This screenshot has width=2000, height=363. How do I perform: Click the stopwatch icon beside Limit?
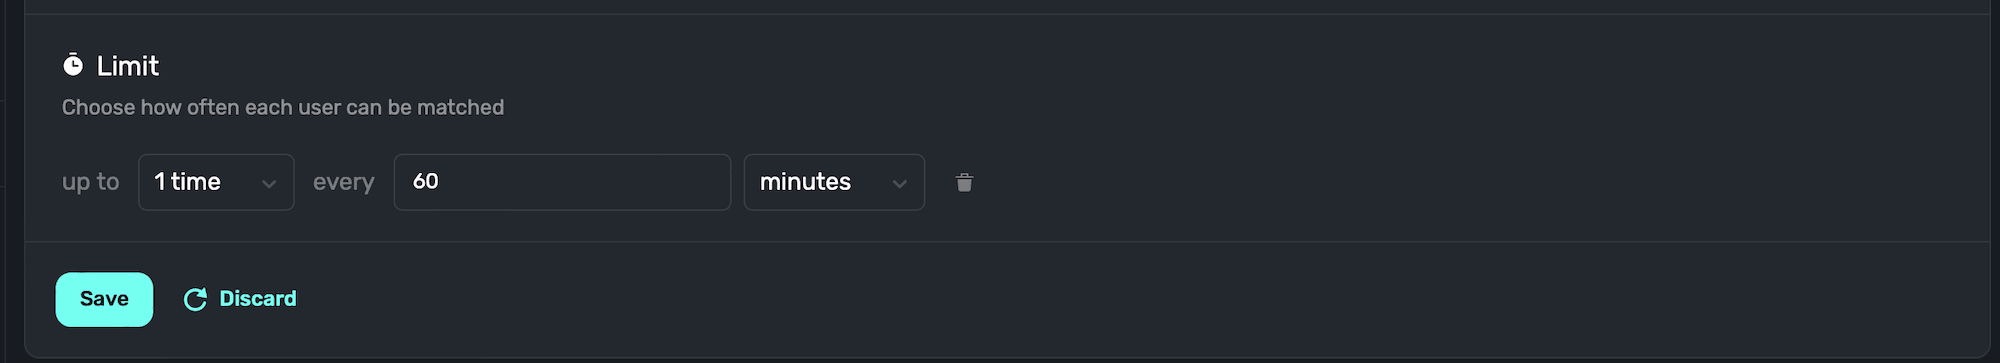coord(73,65)
